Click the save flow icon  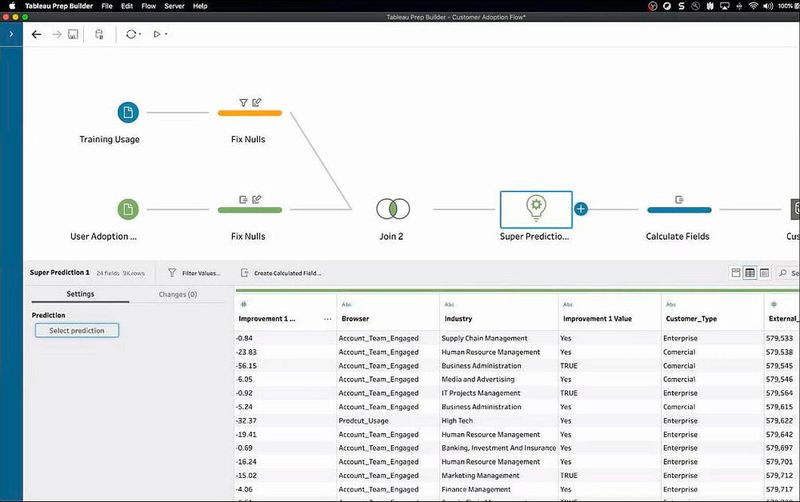point(73,34)
